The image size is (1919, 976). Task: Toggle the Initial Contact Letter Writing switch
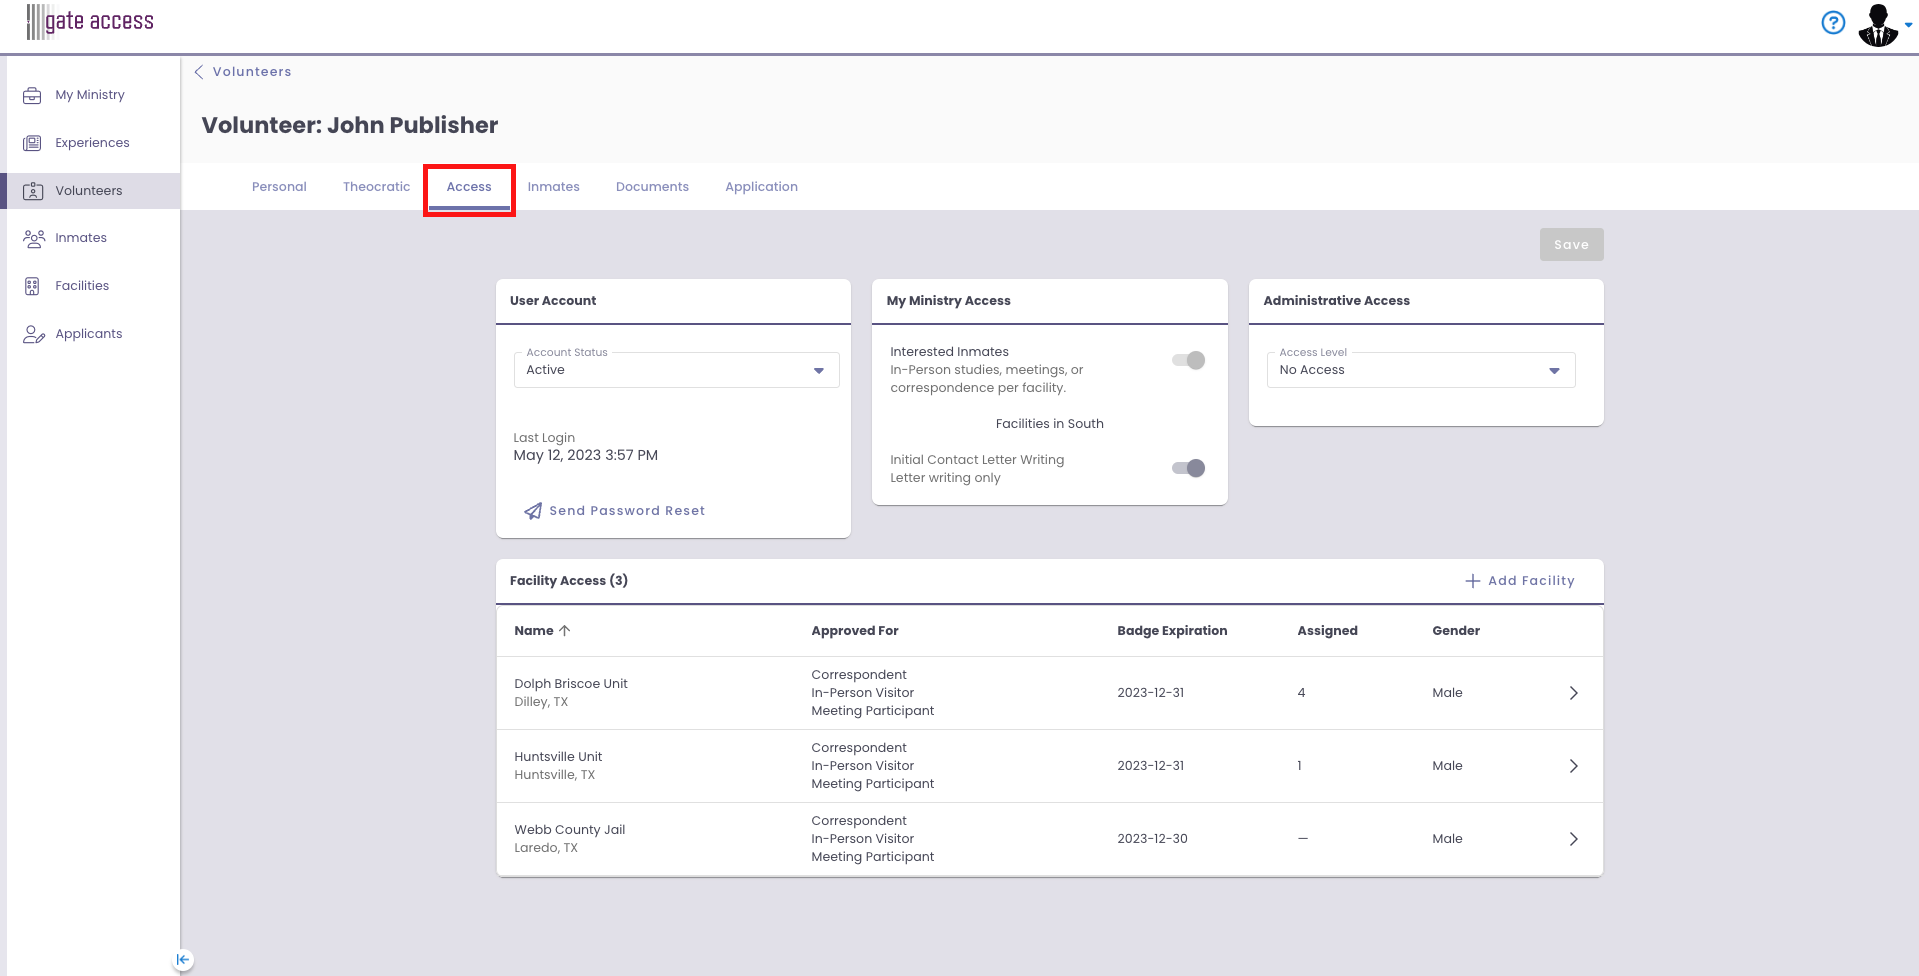1189,468
